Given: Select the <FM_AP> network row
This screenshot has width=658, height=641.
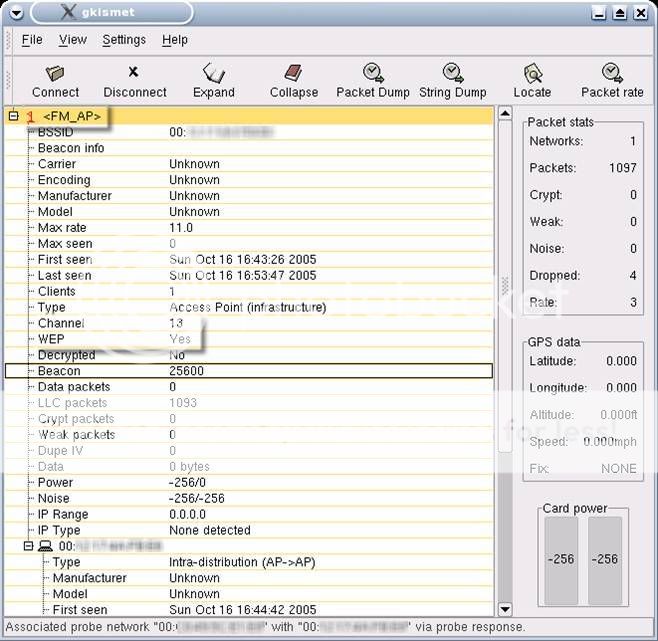Looking at the screenshot, I should point(249,116).
